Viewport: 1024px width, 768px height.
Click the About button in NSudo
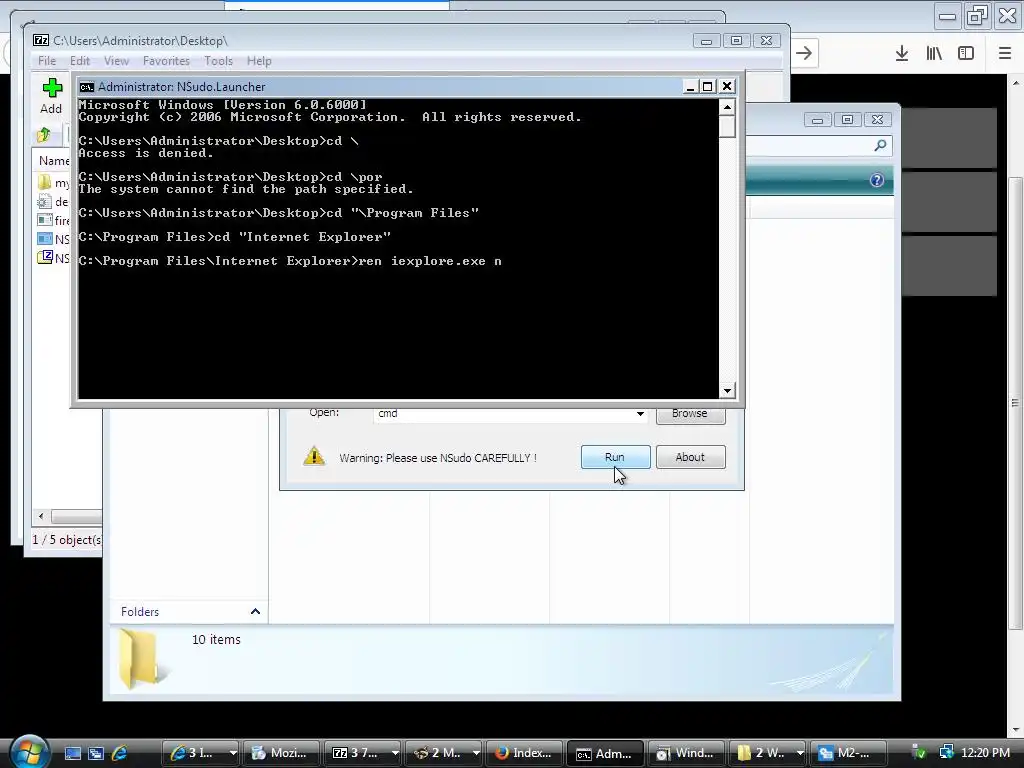pyautogui.click(x=690, y=457)
